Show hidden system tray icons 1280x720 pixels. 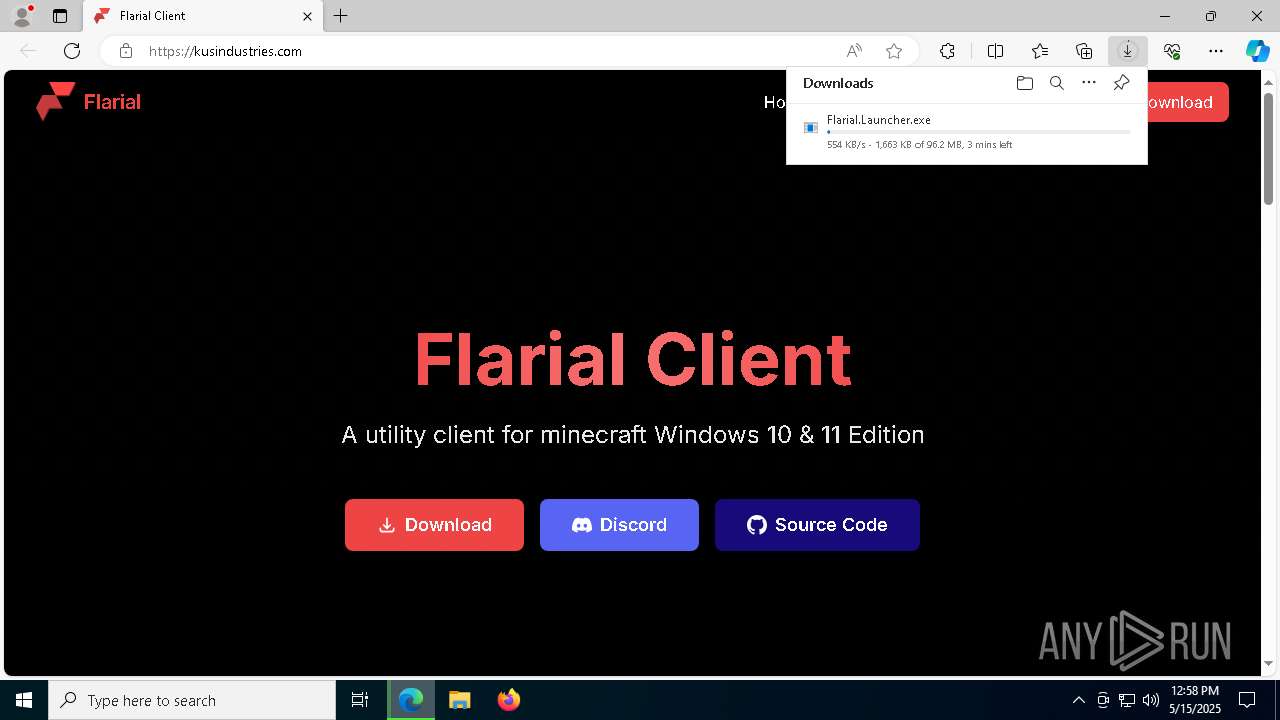pyautogui.click(x=1078, y=700)
